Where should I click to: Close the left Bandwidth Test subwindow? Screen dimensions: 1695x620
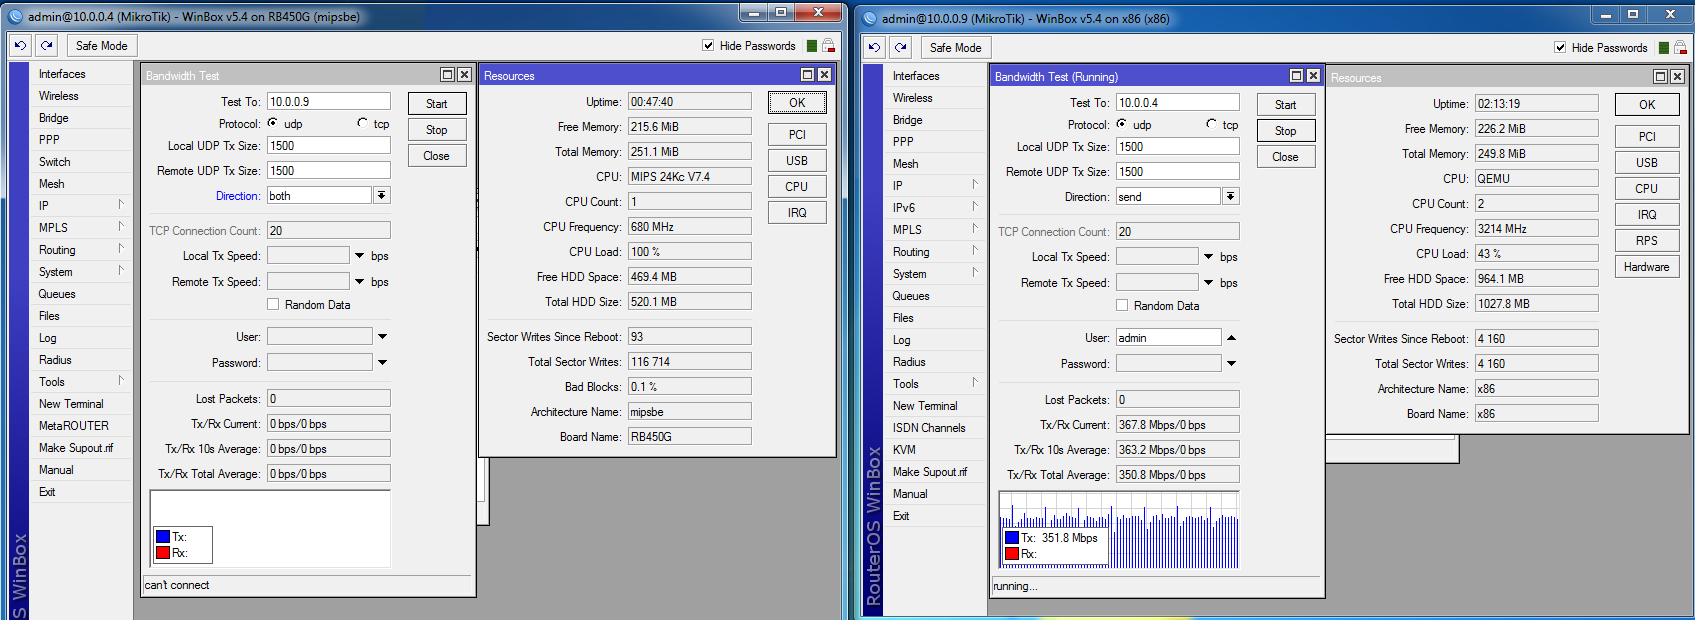pyautogui.click(x=464, y=75)
